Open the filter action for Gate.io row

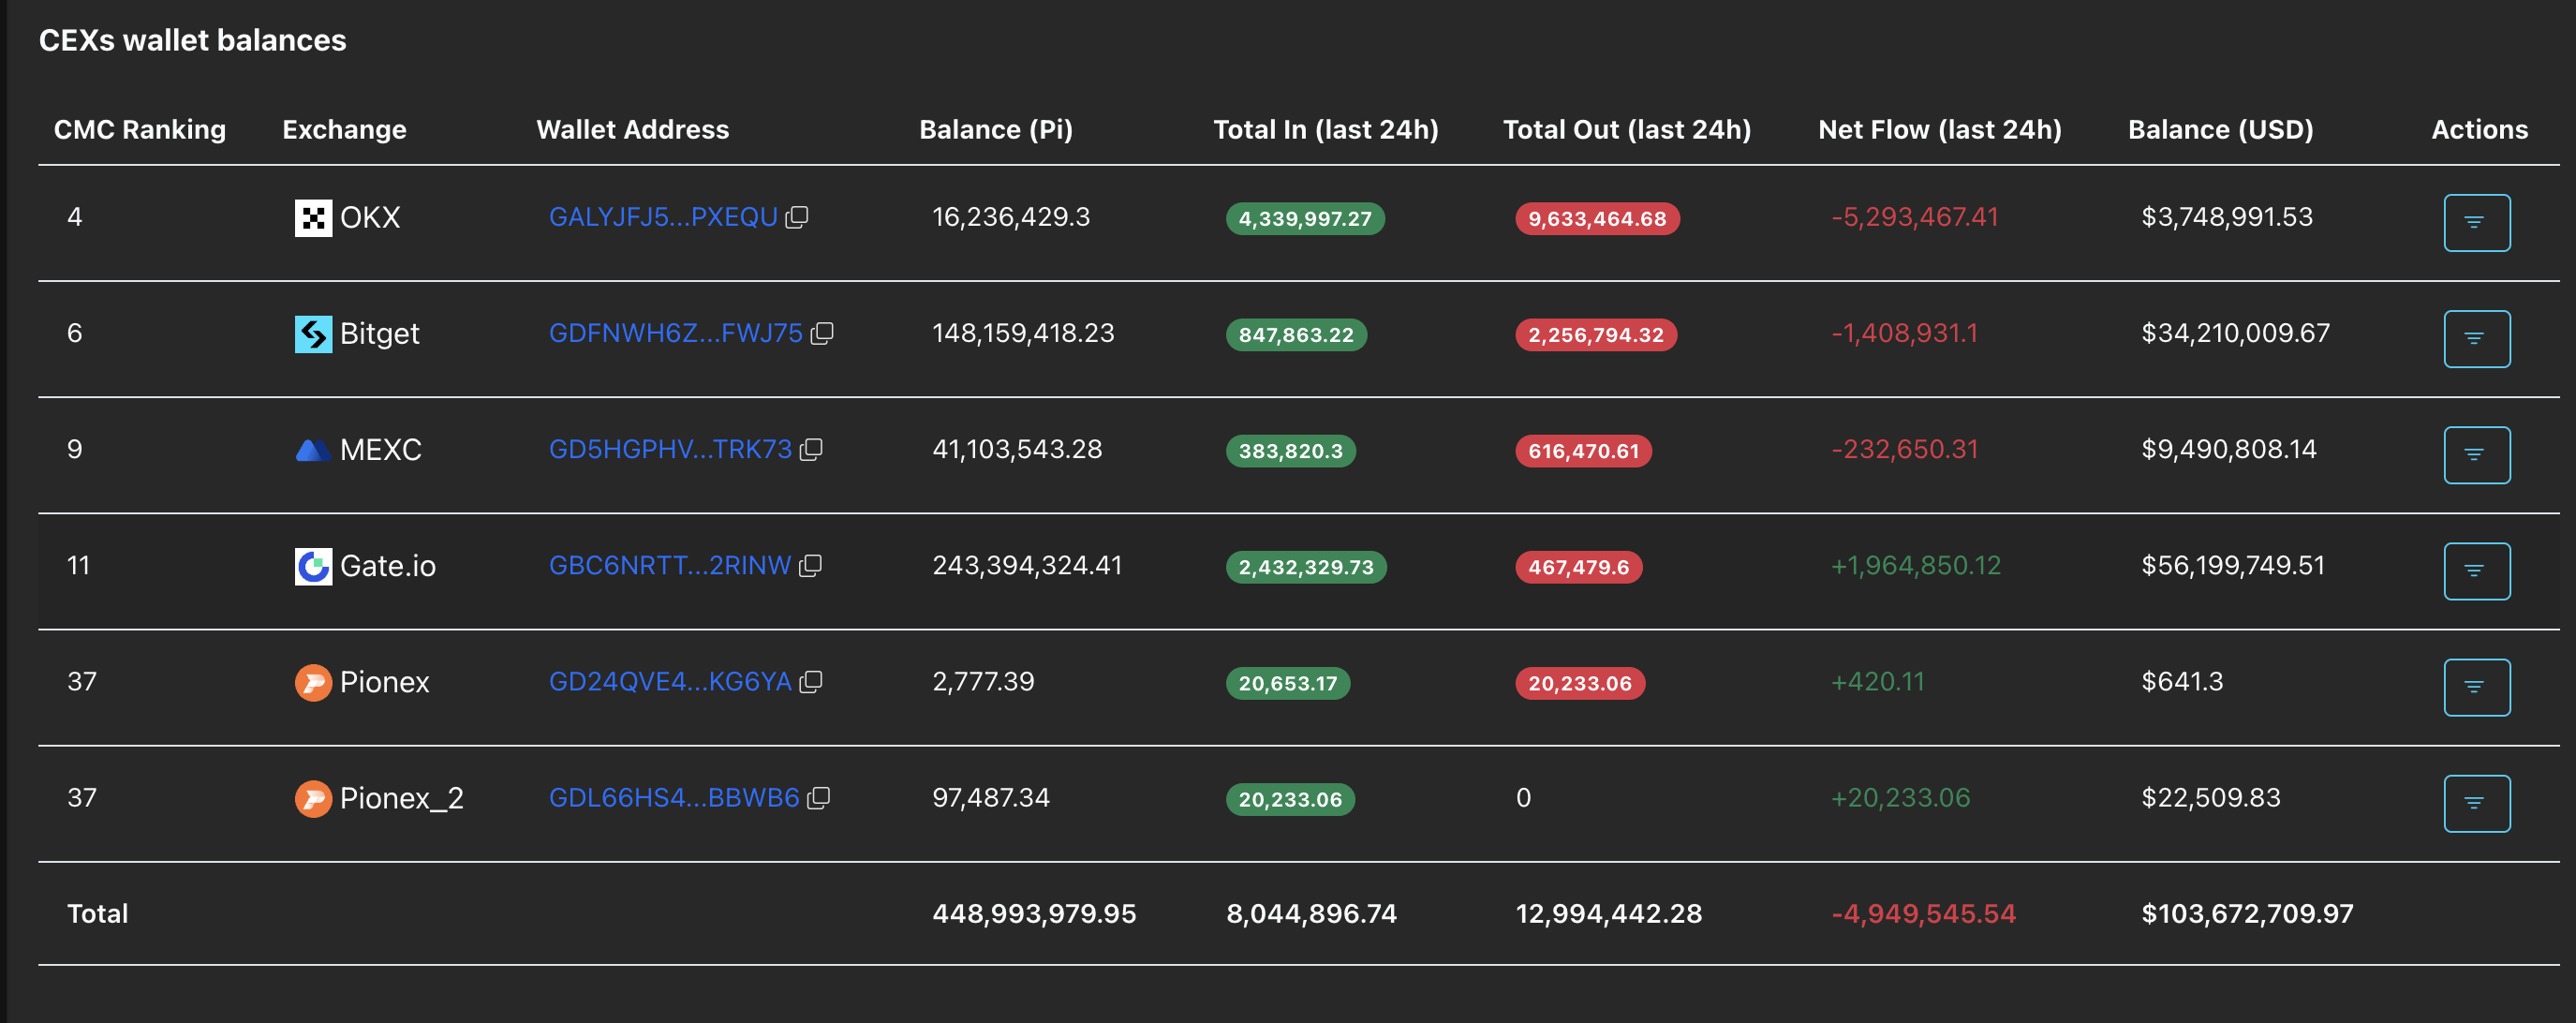tap(2476, 570)
